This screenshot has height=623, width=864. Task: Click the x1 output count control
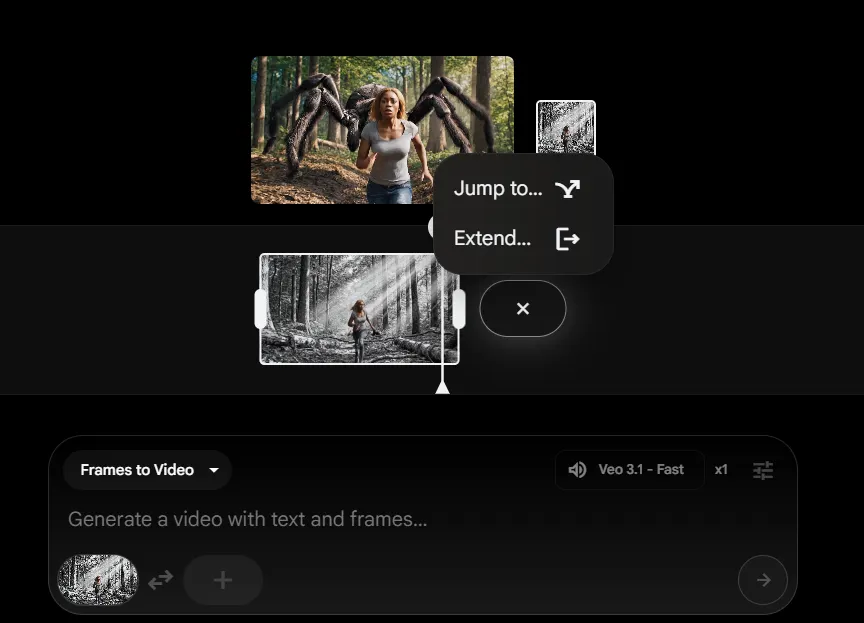[x=721, y=470]
